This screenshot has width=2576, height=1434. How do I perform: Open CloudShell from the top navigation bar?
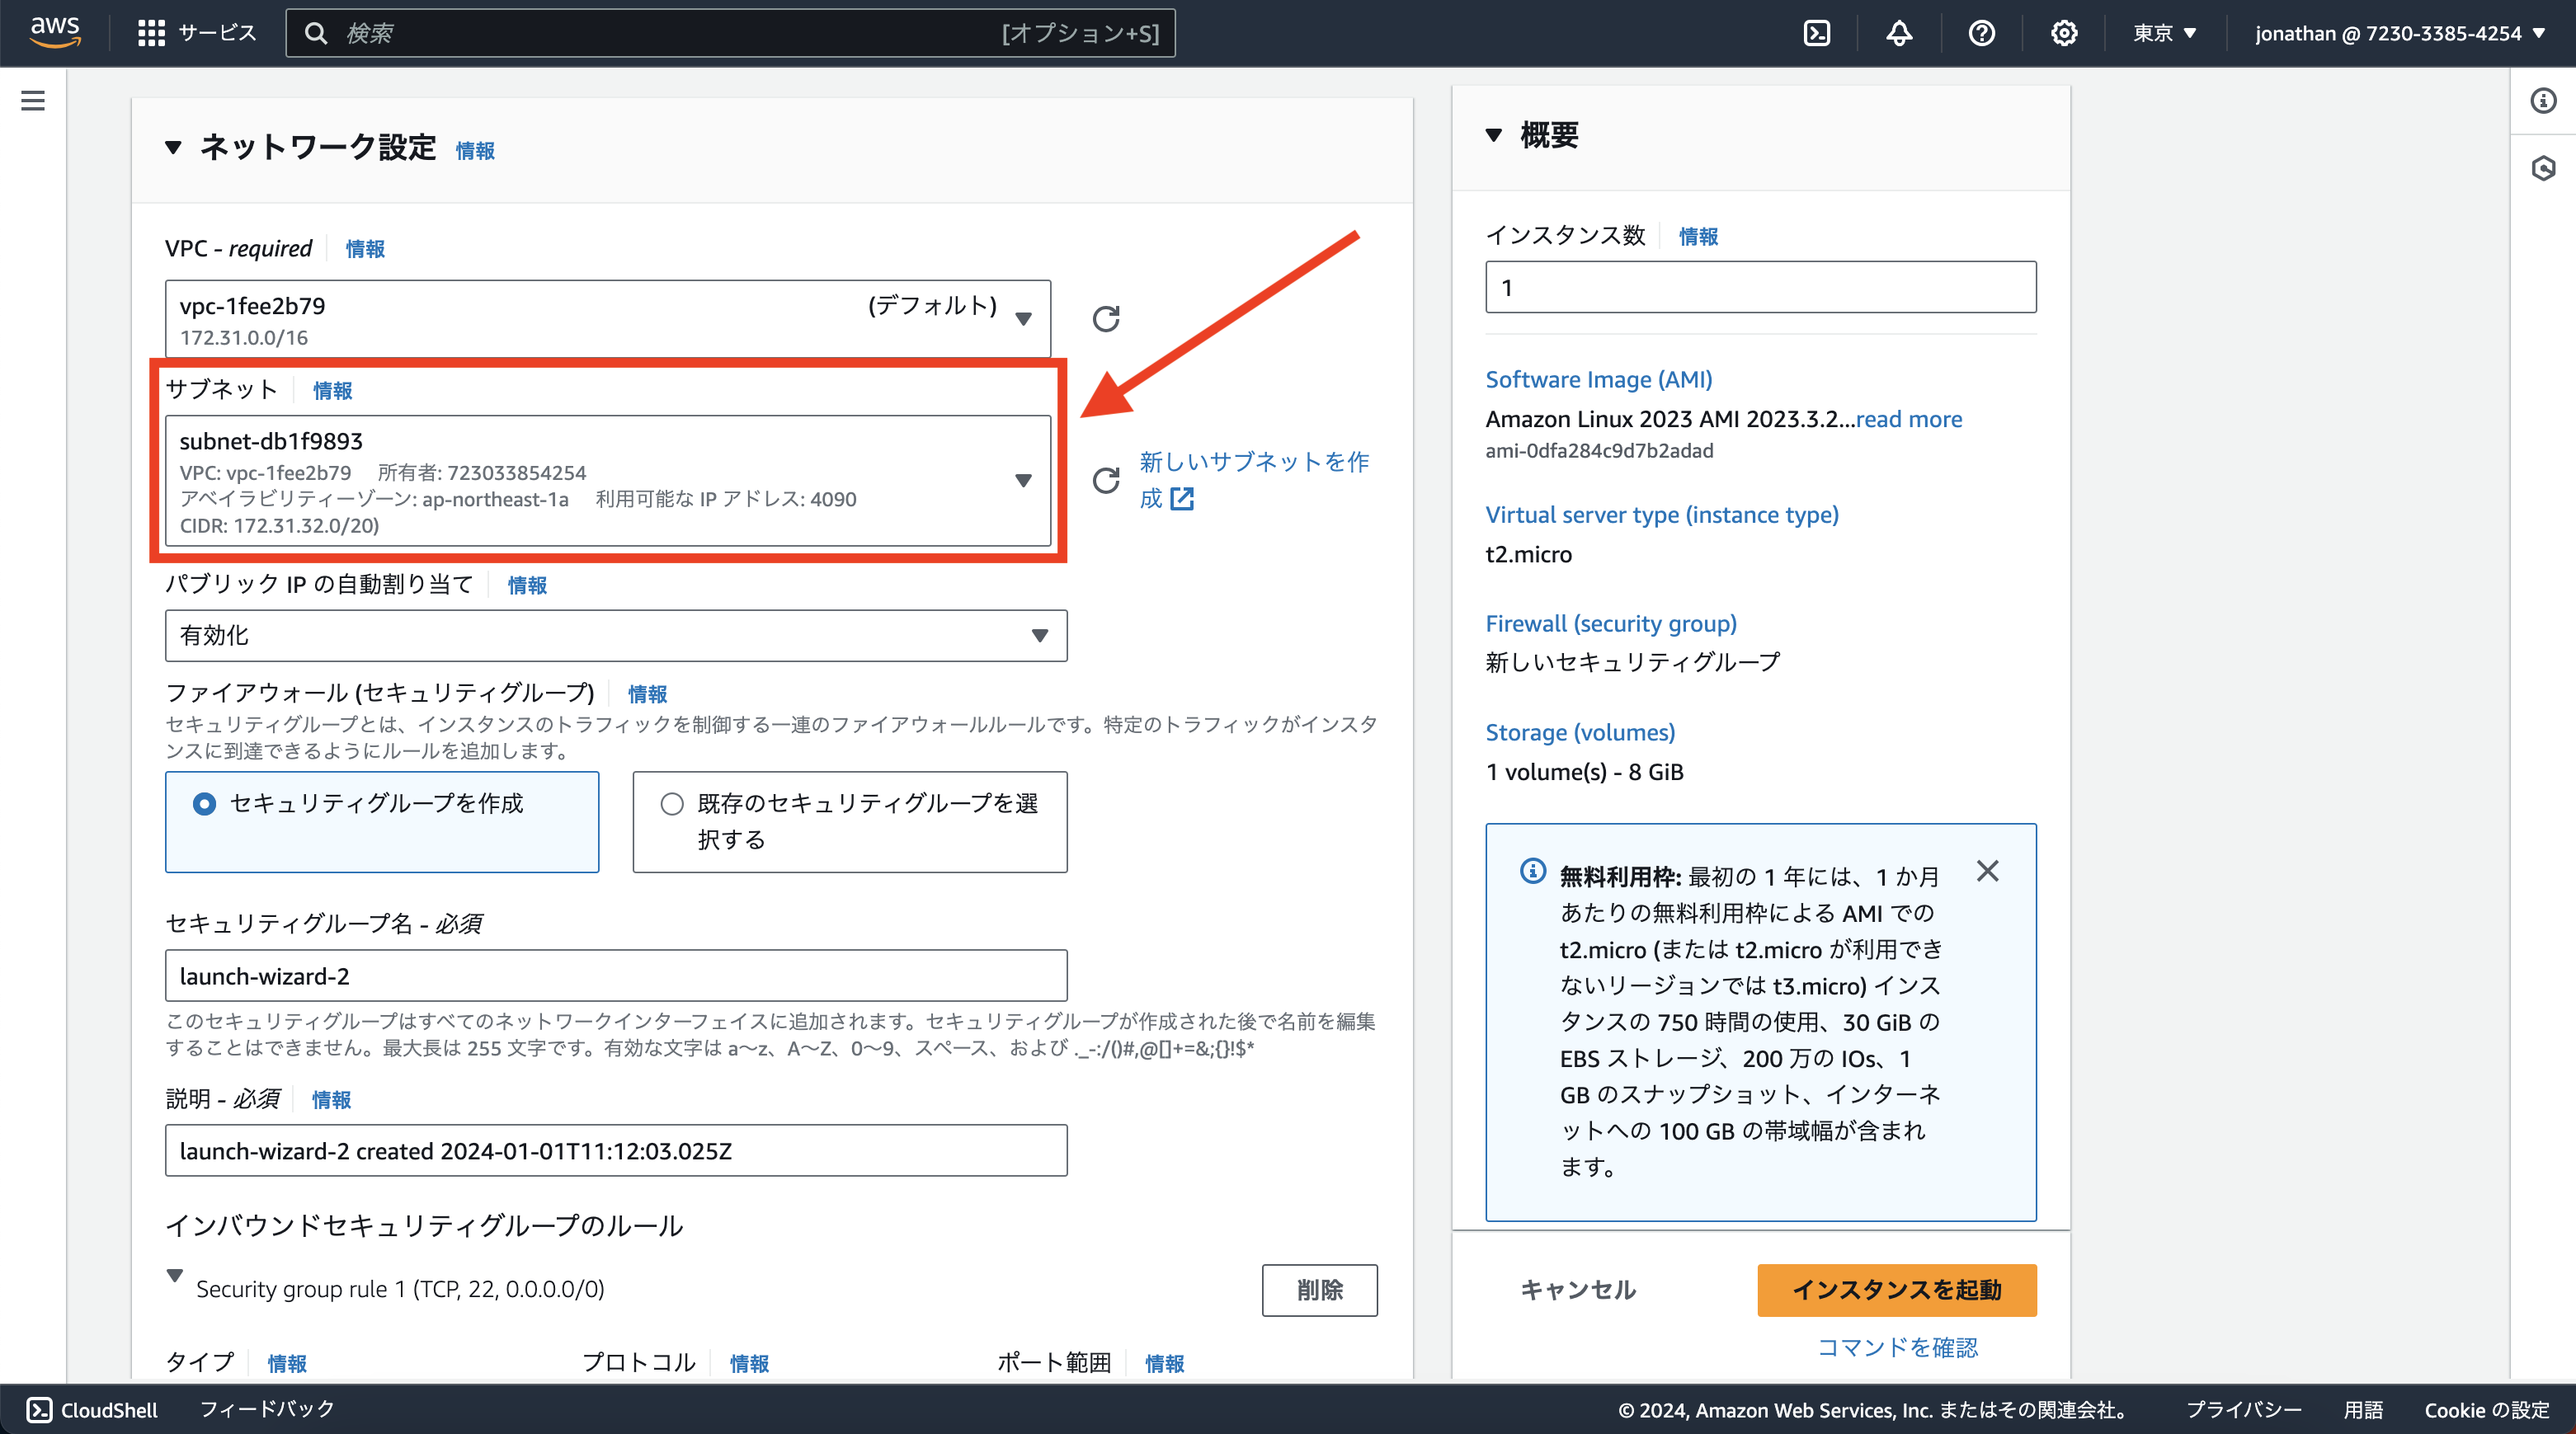click(x=1817, y=32)
